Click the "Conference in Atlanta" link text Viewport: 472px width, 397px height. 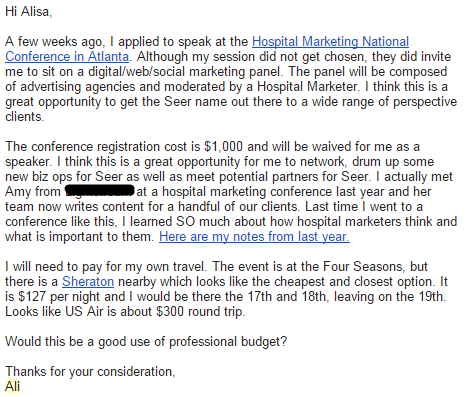67,57
